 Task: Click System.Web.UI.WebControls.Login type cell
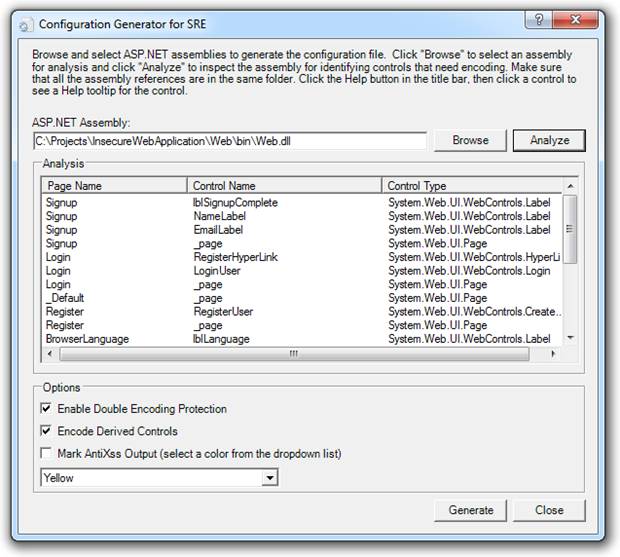pyautogui.click(x=469, y=271)
